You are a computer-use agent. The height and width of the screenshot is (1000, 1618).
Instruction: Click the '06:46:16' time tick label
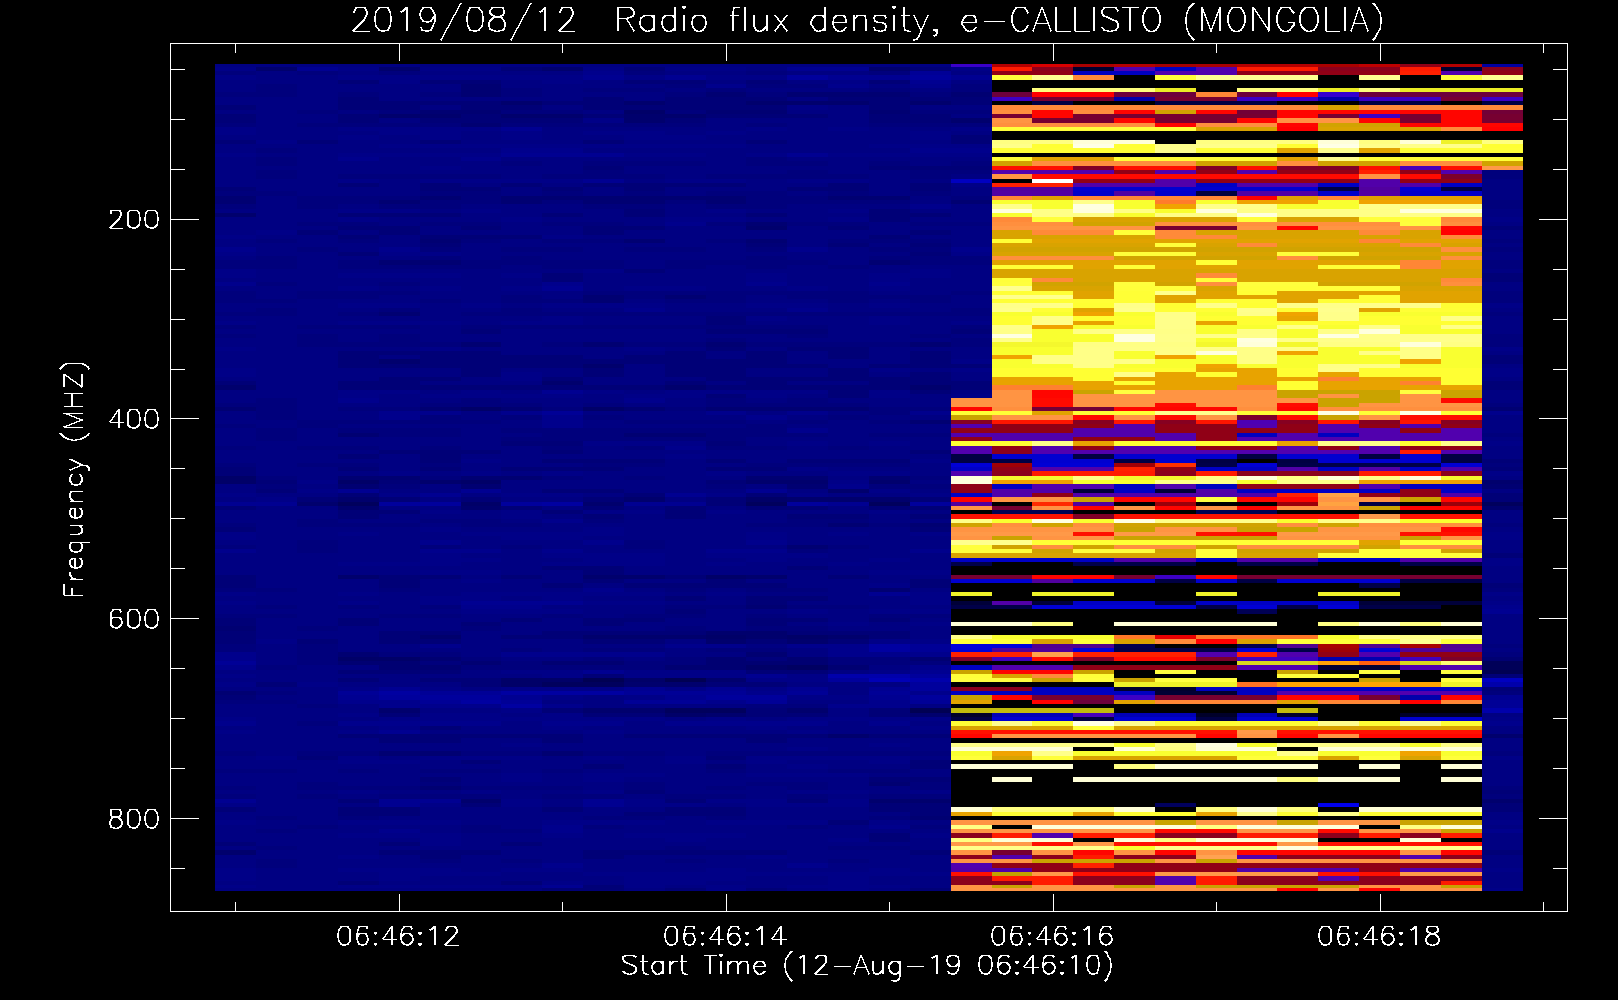(1052, 936)
